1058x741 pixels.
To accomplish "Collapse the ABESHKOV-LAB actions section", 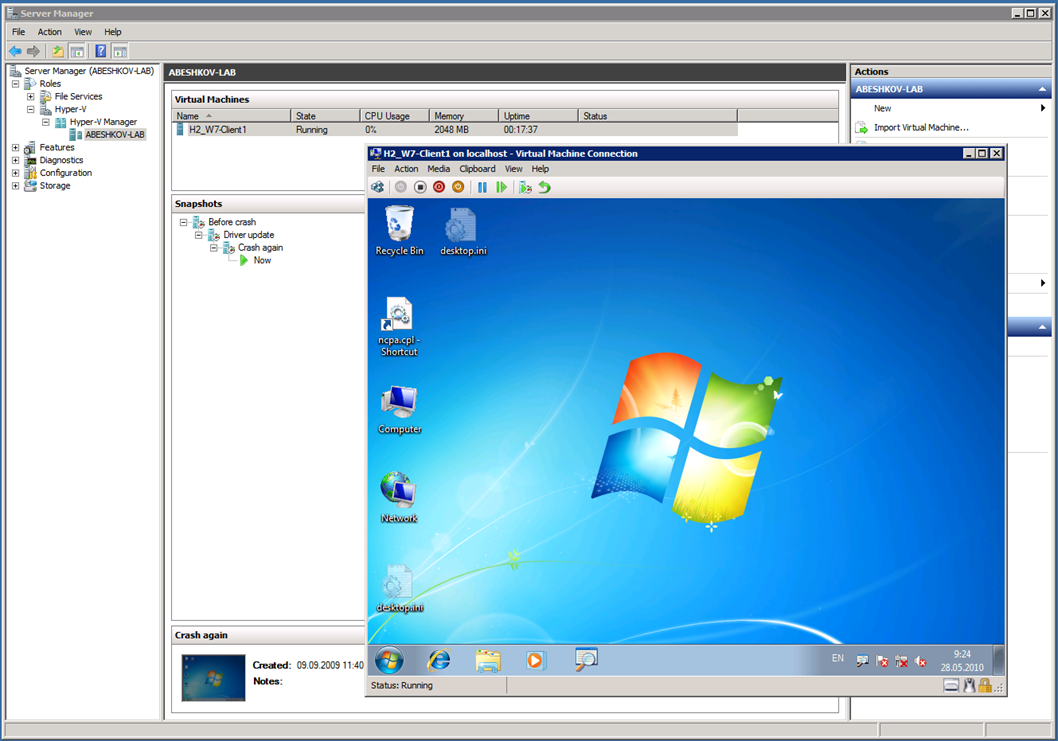I will 1042,89.
